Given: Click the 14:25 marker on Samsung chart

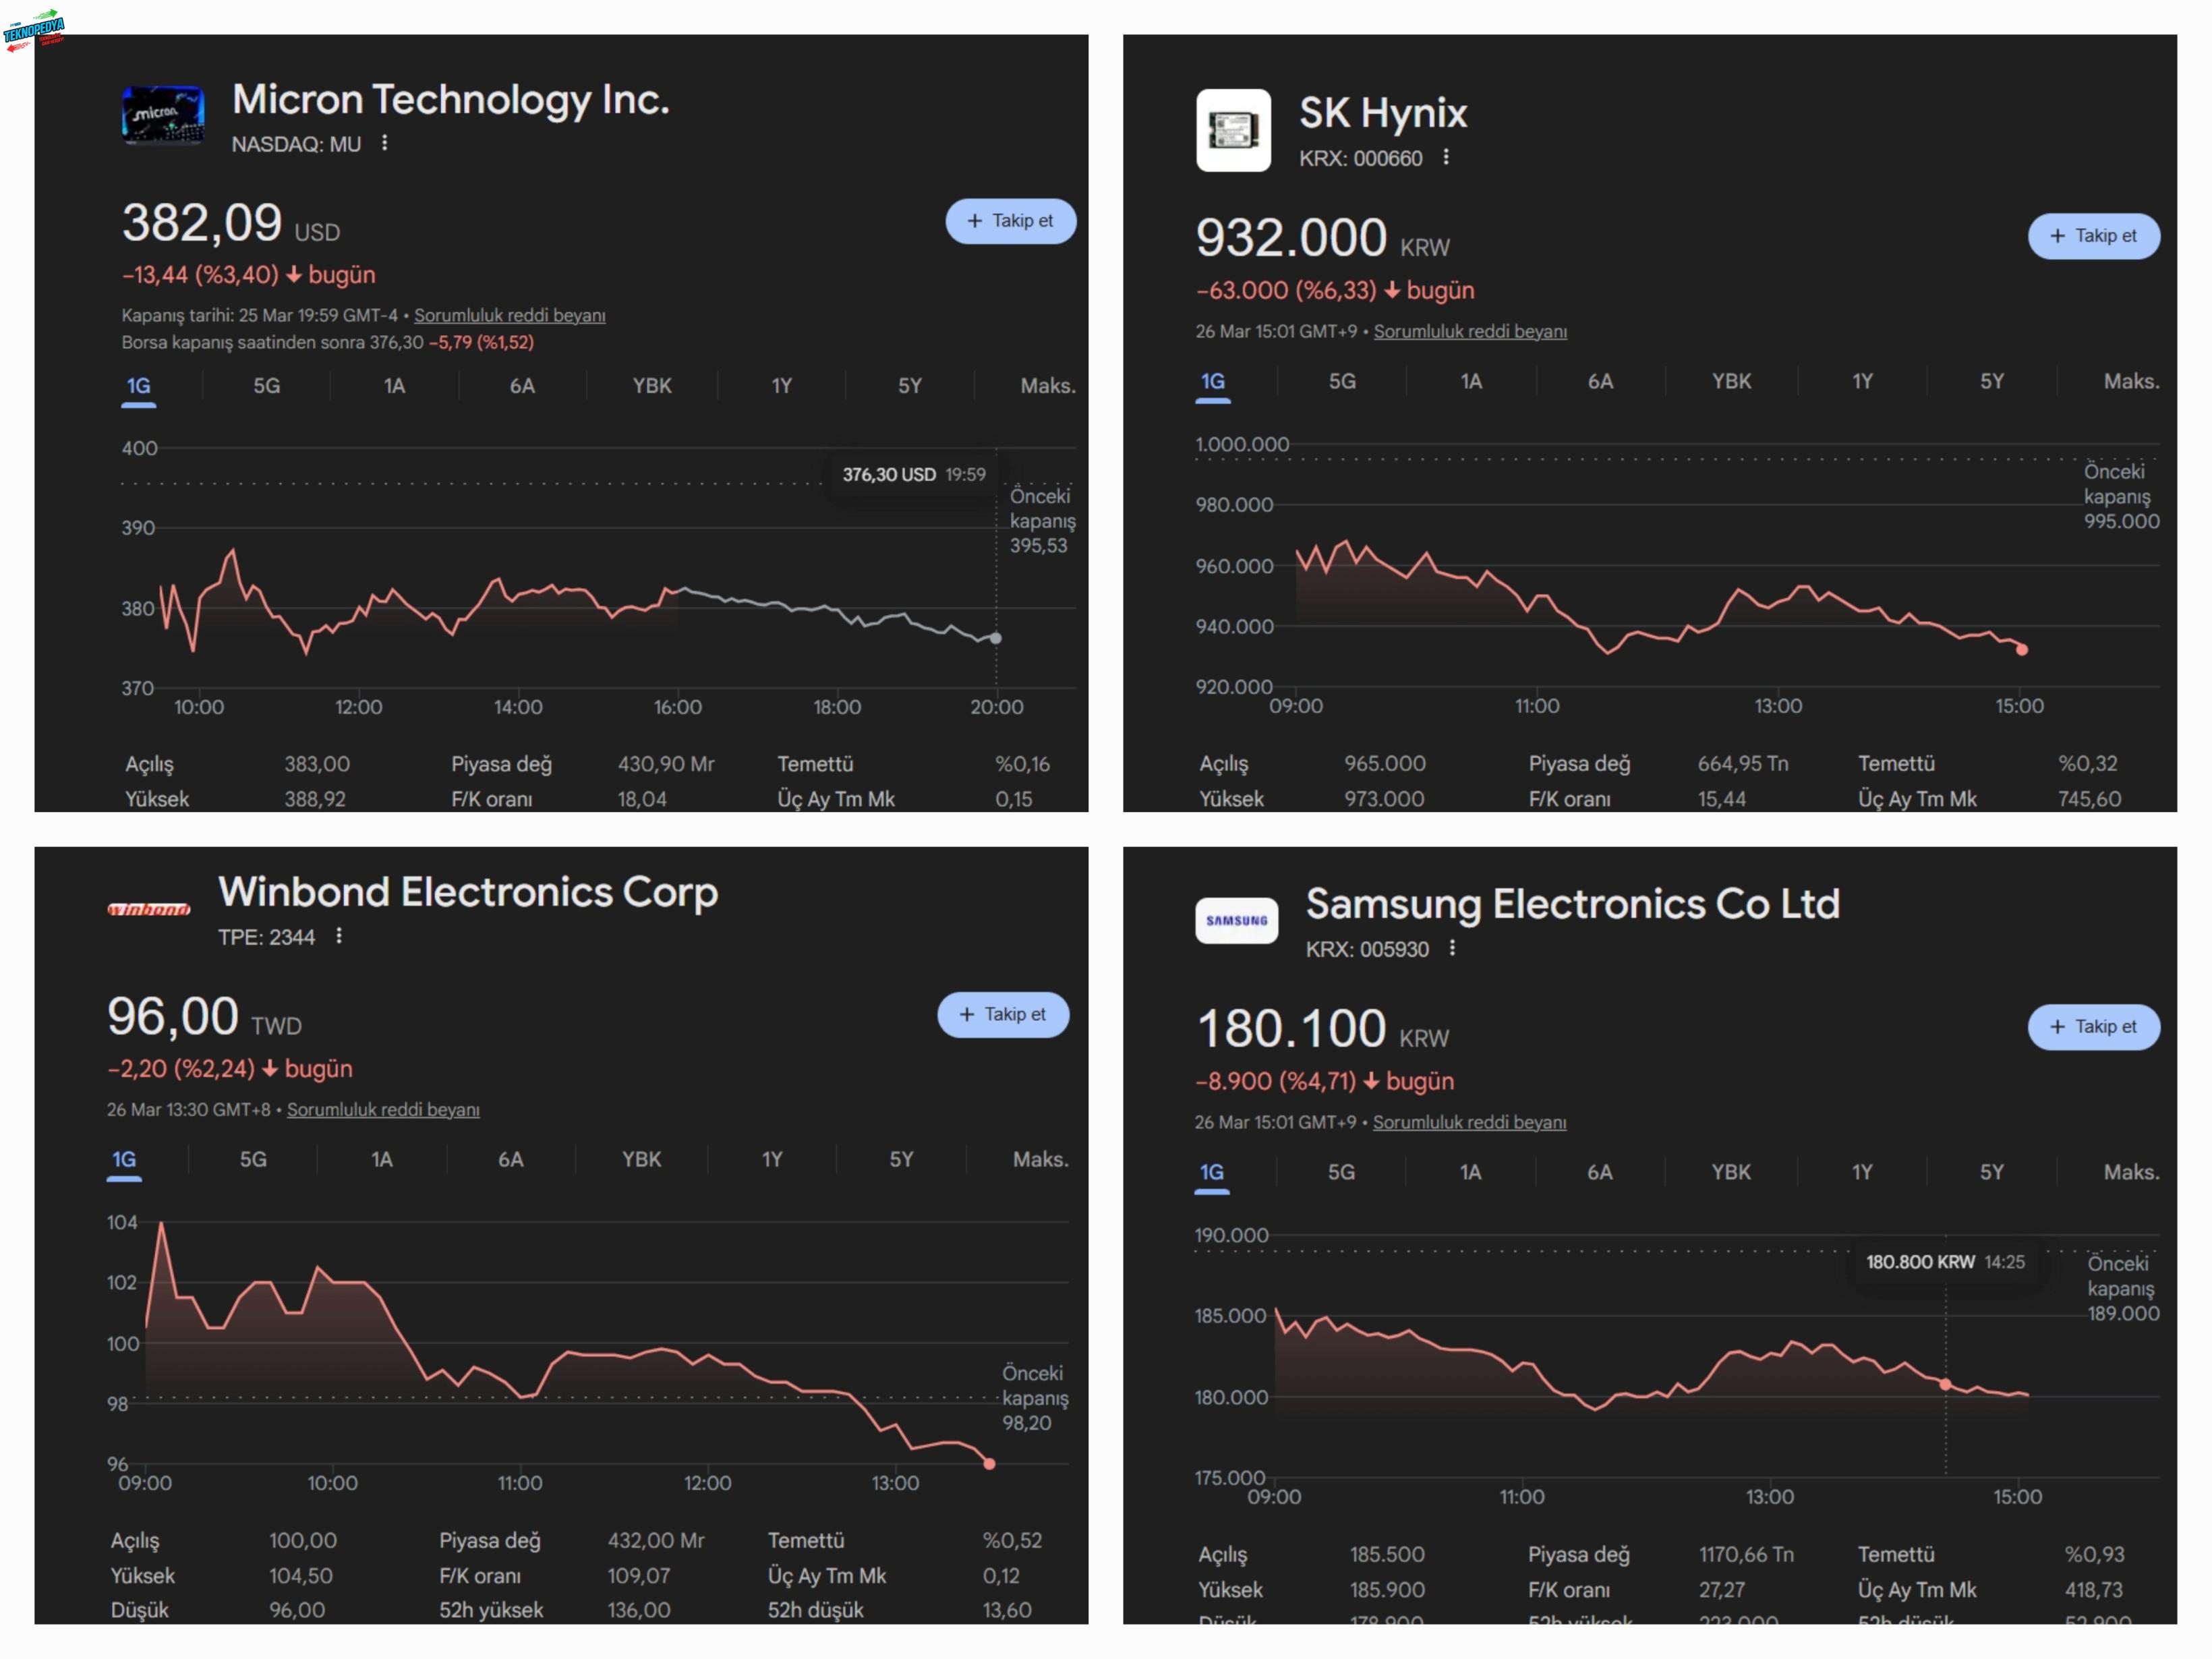Looking at the screenshot, I should coord(1945,1385).
